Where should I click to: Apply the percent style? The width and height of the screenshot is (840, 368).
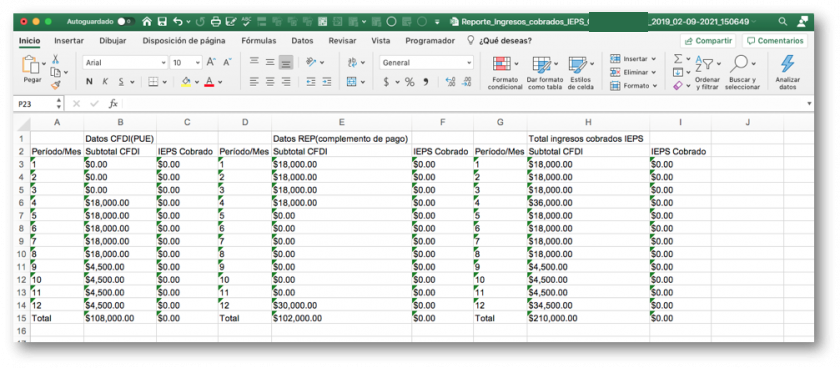coord(410,82)
